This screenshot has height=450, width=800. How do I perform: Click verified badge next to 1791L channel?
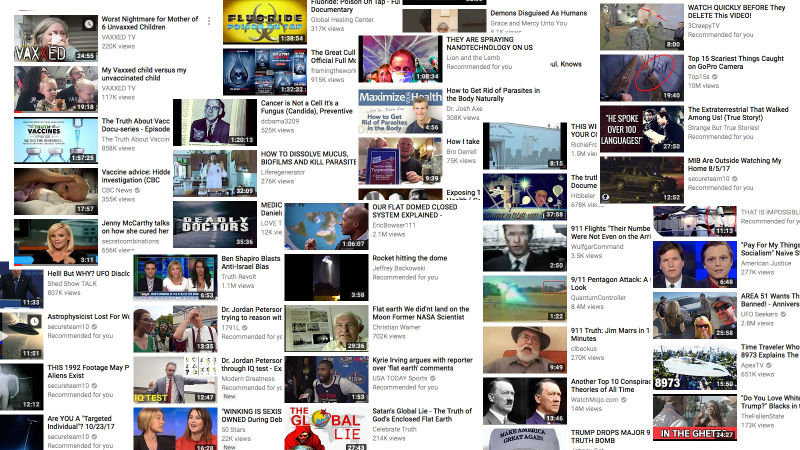(x=245, y=328)
